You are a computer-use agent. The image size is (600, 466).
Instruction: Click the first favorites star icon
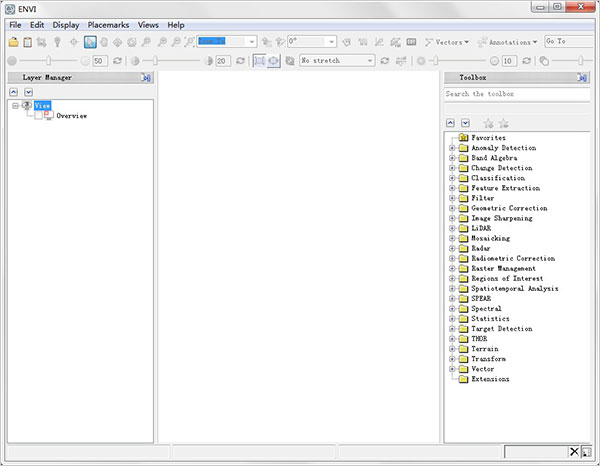[x=488, y=124]
